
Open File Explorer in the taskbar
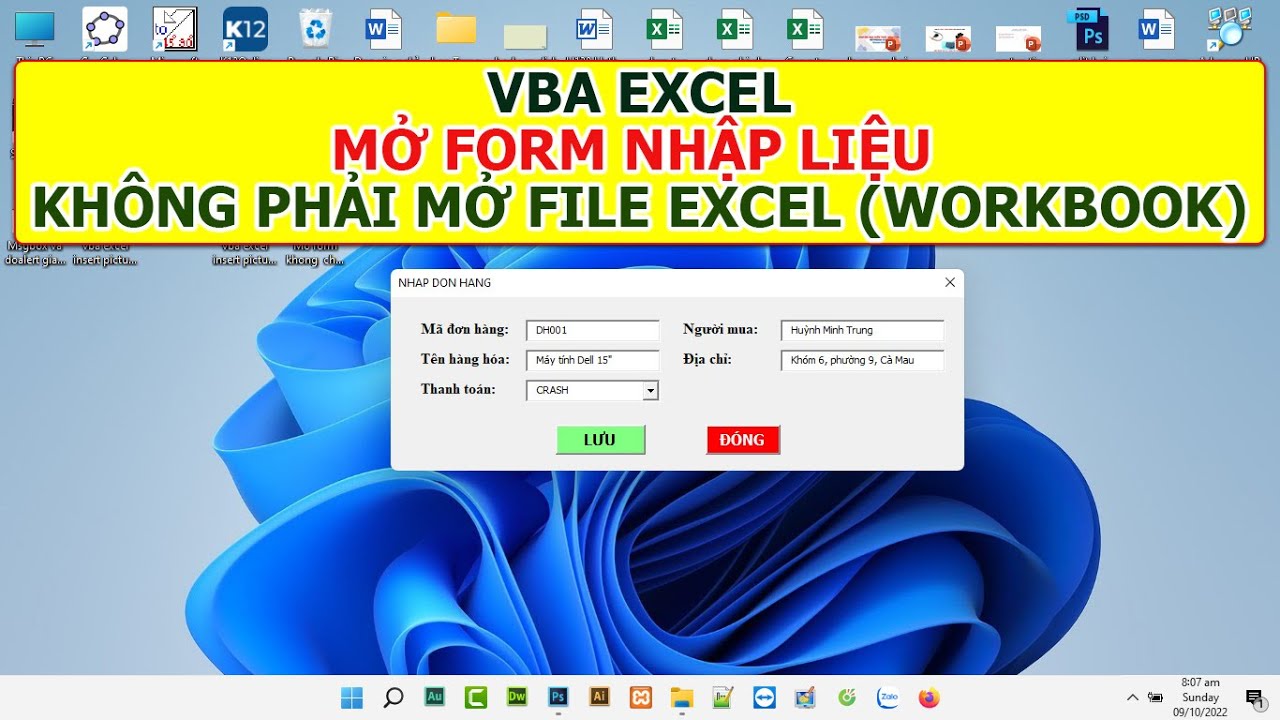point(681,697)
